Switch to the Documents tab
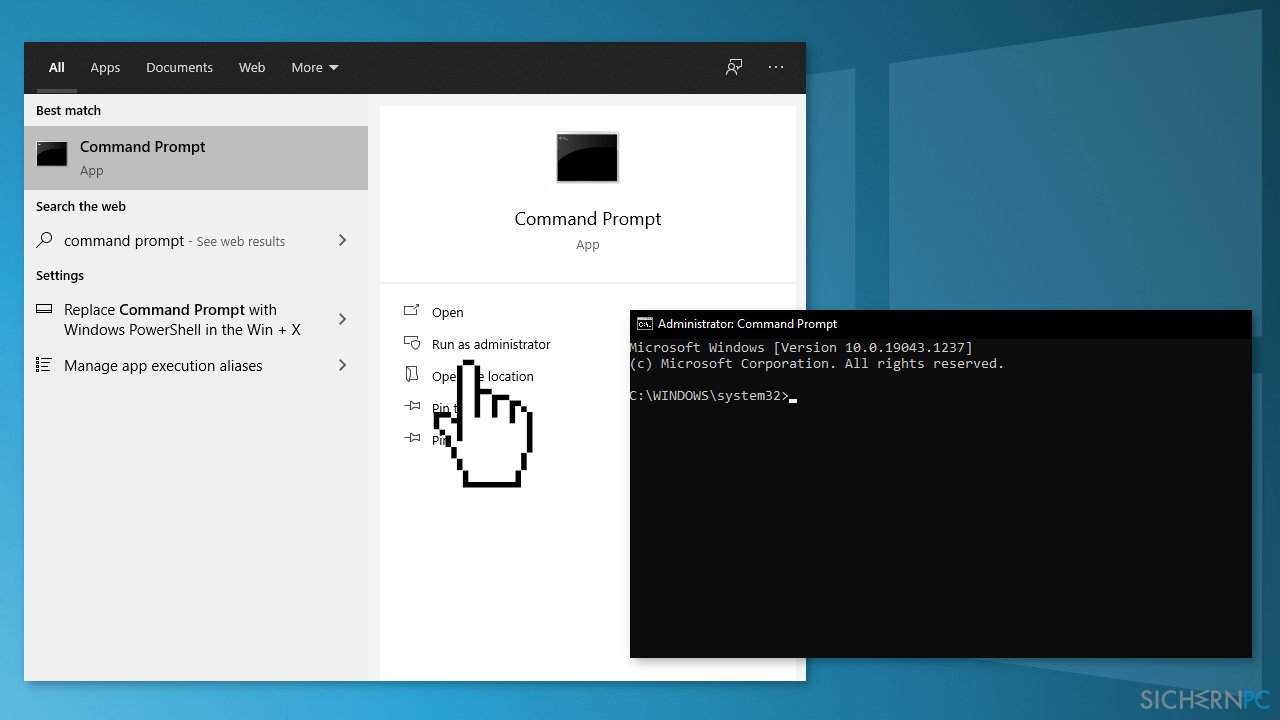Screen dimensions: 1280x720 pos(179,67)
